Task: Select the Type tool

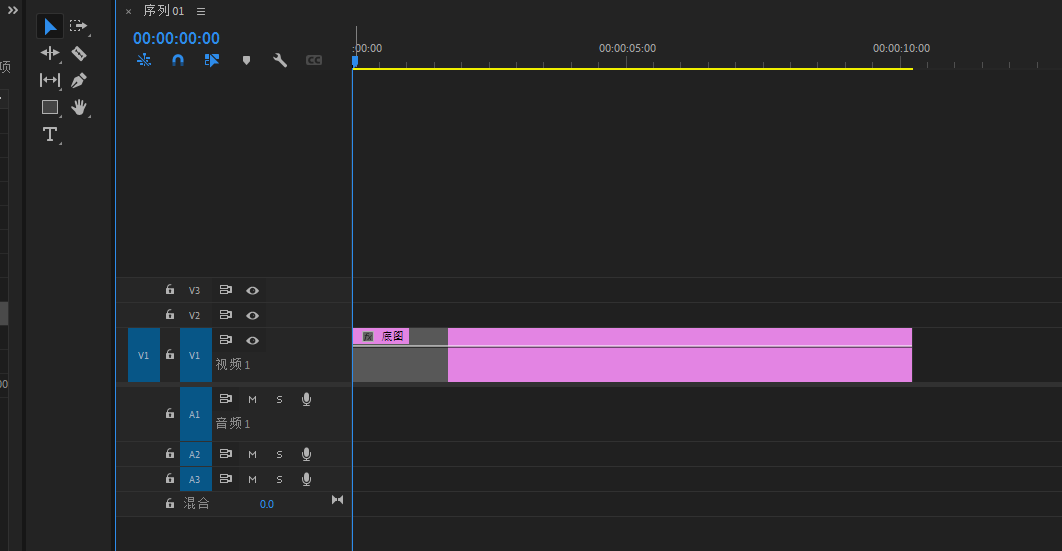Action: pos(50,134)
